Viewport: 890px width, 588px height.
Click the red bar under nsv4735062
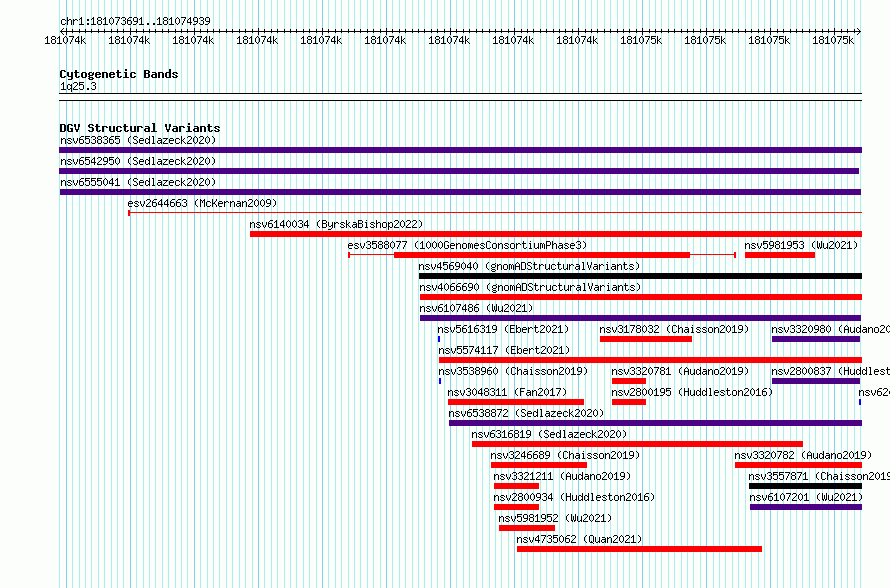tap(639, 549)
